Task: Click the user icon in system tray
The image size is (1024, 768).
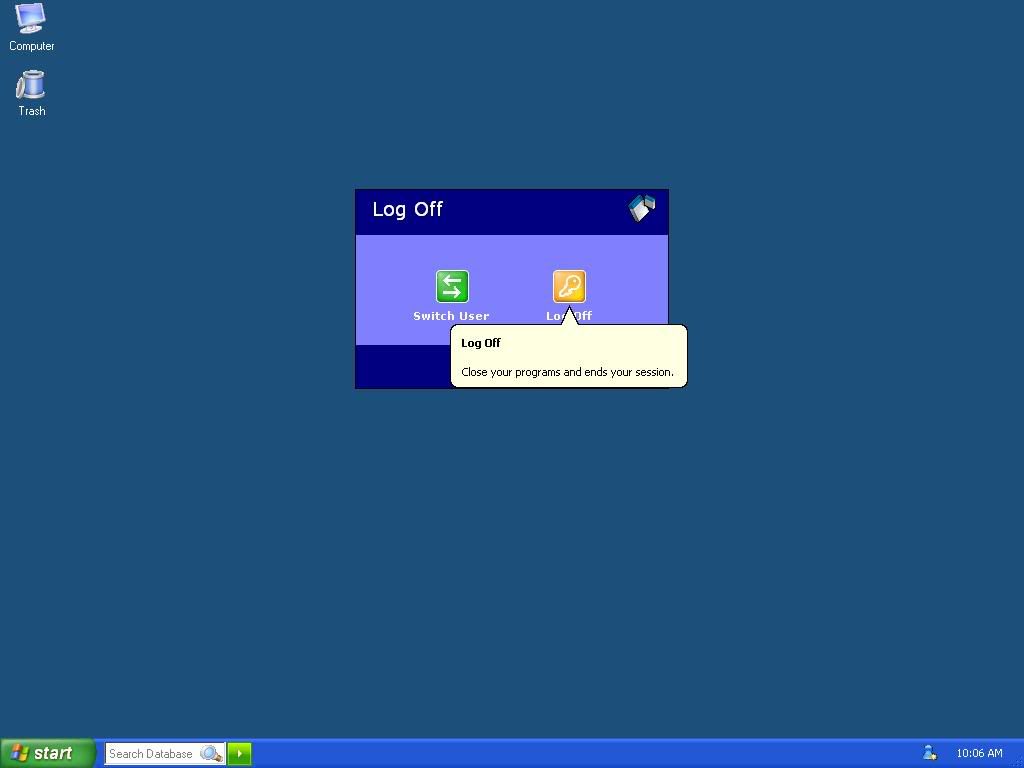Action: [x=930, y=753]
